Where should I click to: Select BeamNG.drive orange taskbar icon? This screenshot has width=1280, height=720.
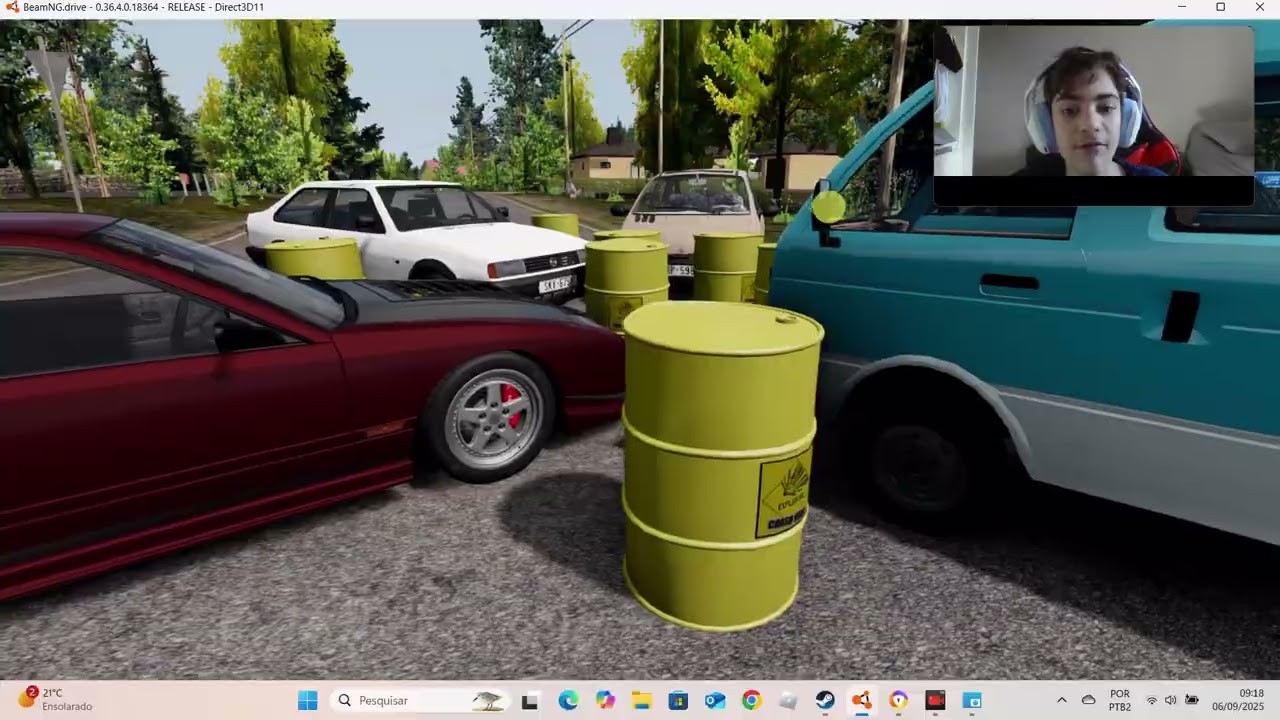(861, 700)
